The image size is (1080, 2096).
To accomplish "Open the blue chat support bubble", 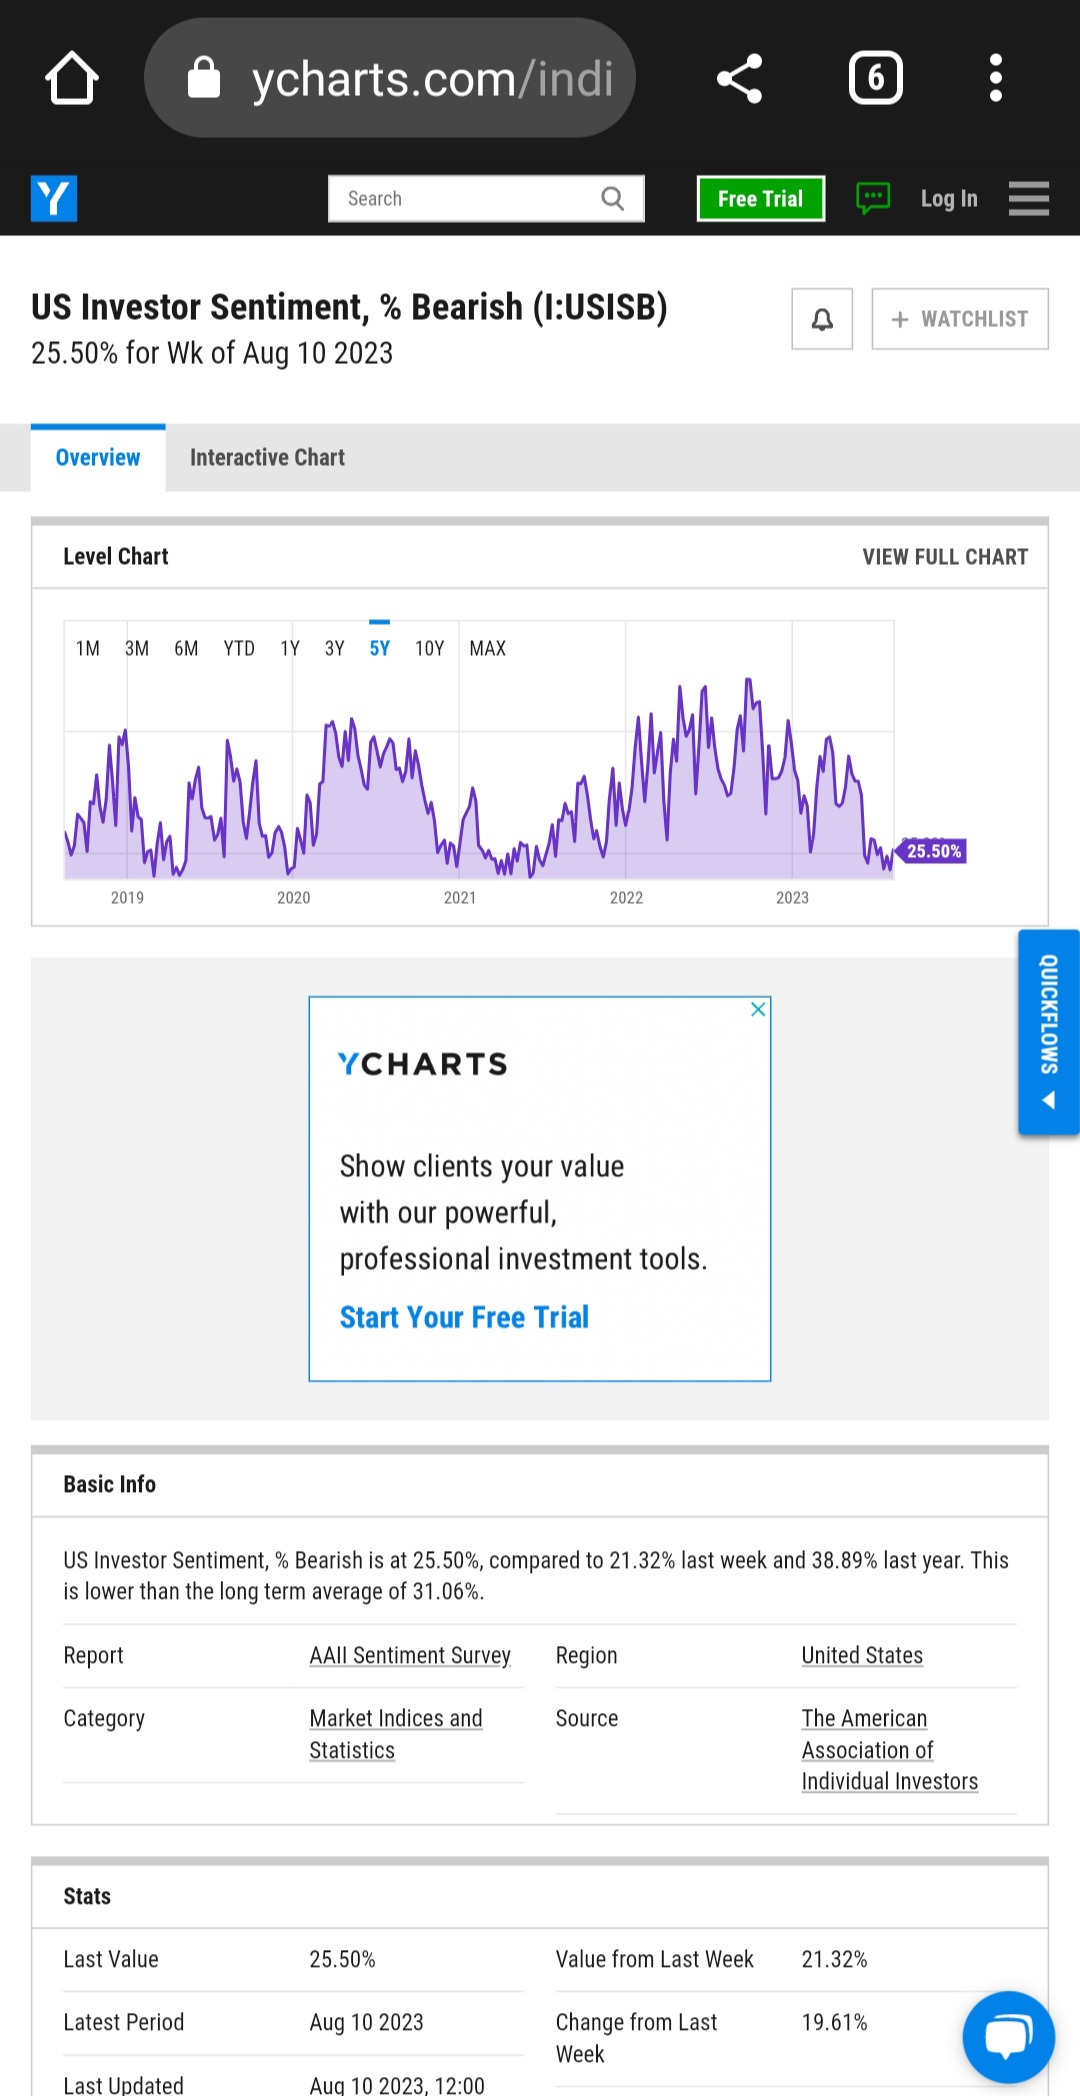I will pyautogui.click(x=1008, y=2037).
